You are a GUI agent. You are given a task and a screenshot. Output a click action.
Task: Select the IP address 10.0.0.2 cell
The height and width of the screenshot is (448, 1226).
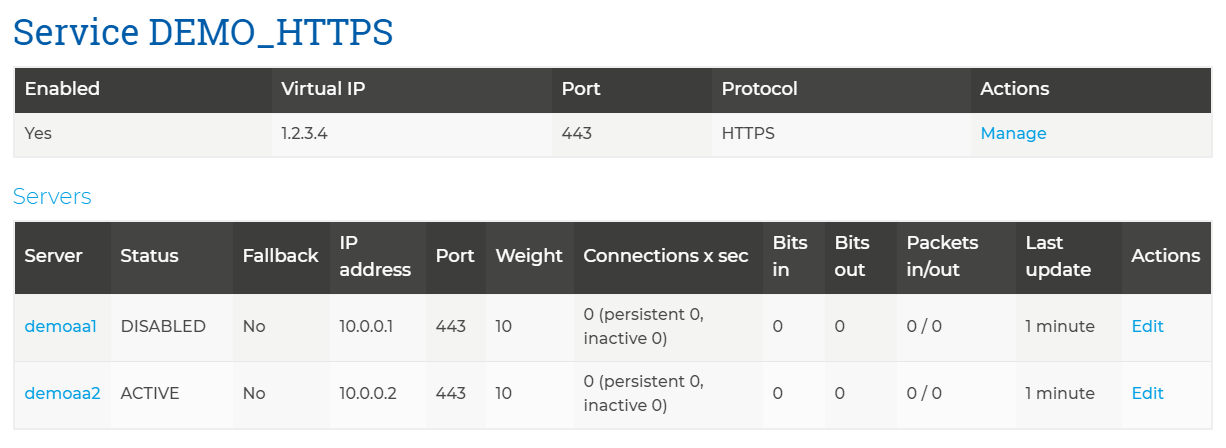368,393
